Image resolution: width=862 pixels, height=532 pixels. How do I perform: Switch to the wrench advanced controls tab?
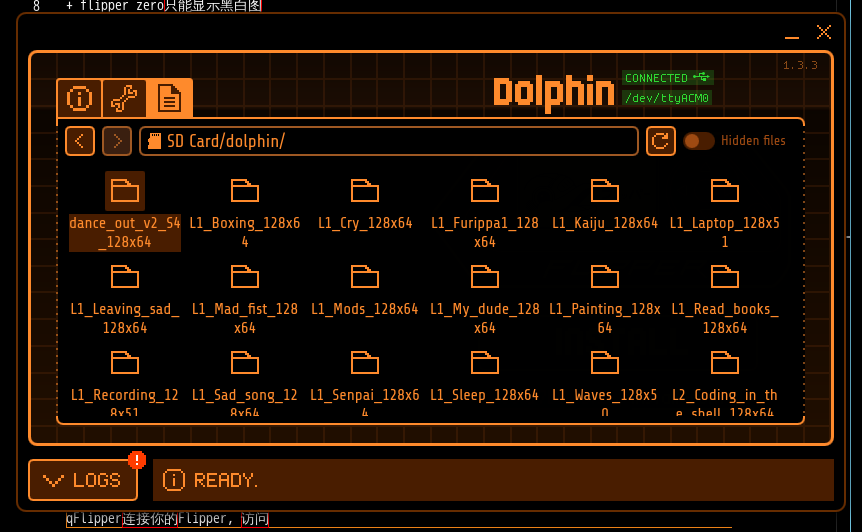coord(124,99)
